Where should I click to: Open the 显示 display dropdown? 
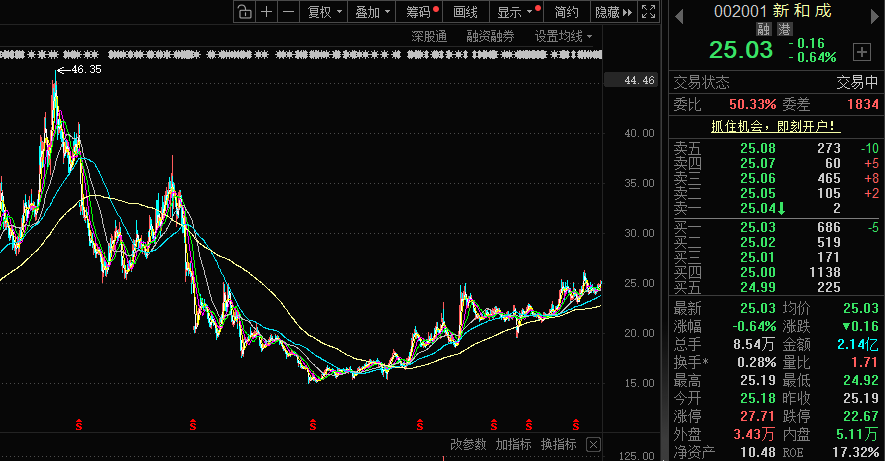tap(515, 12)
